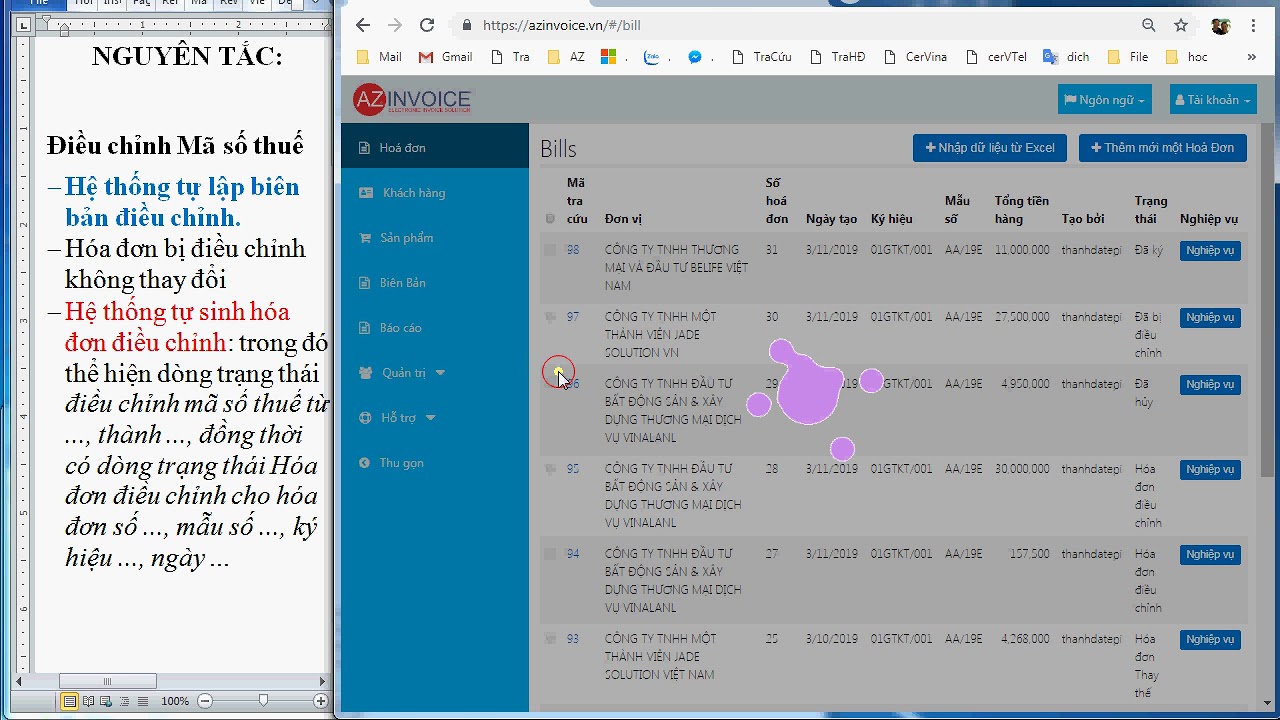The width and height of the screenshot is (1280, 720).
Task: View site security padlock info
Action: pos(466,25)
